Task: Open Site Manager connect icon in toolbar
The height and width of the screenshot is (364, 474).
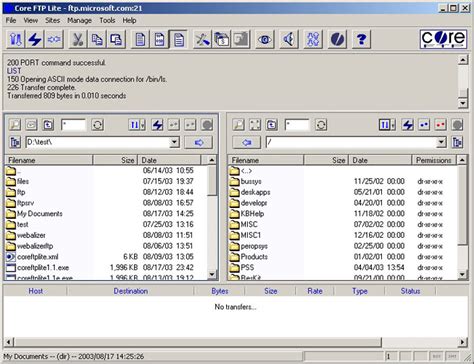Action: 15,39
